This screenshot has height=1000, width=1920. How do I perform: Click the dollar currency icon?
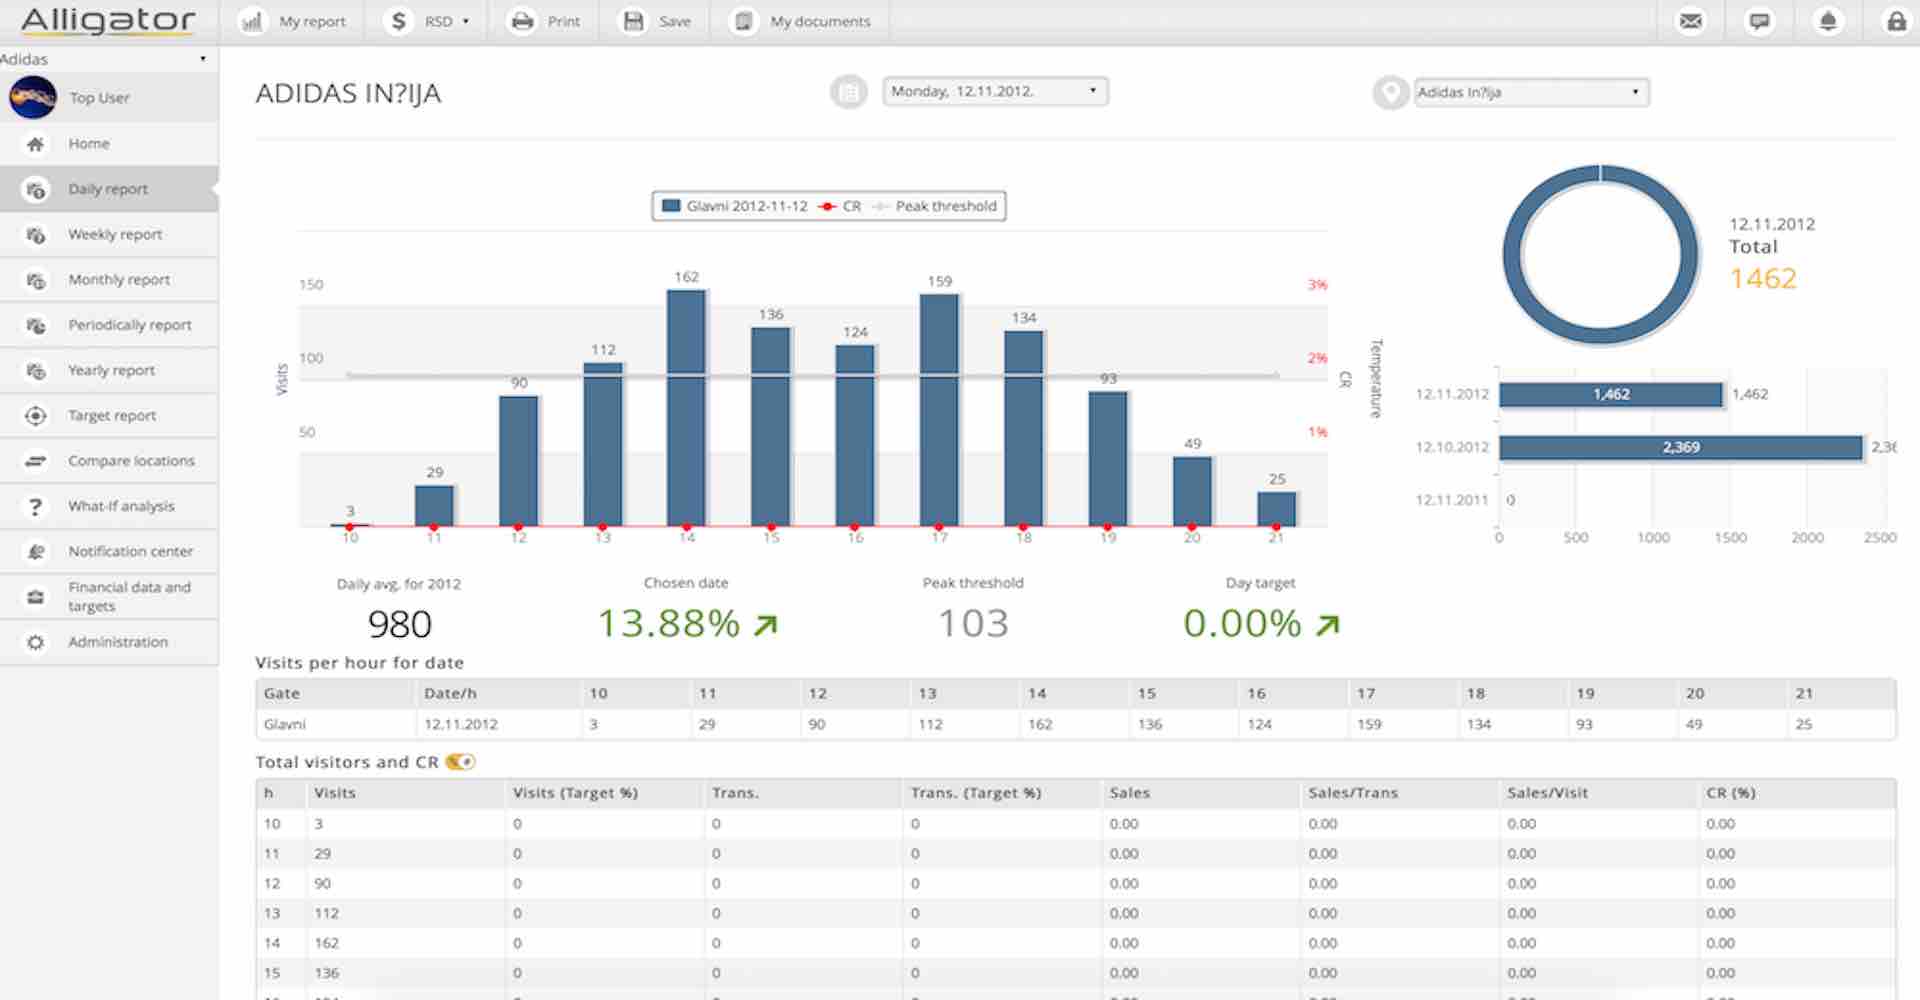399,21
